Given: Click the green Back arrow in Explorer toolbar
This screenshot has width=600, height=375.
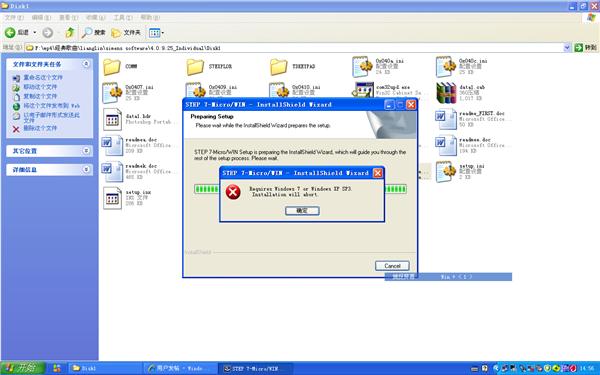Looking at the screenshot, I should pyautogui.click(x=10, y=33).
